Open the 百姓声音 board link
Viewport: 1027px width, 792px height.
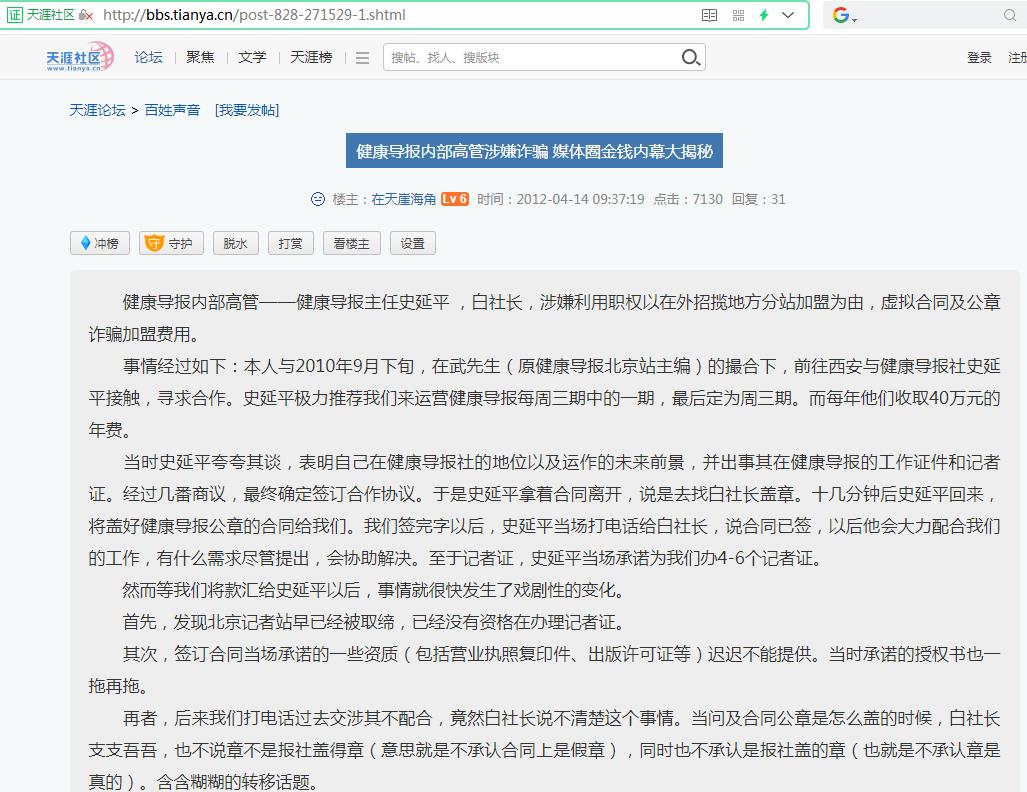[x=172, y=110]
